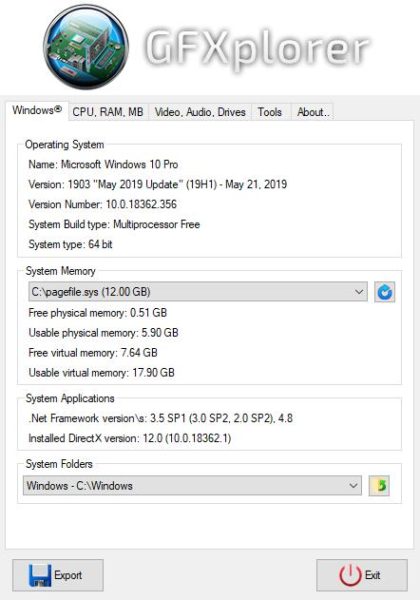This screenshot has width=420, height=600.
Task: Click the 'System Memory' group label
Action: (x=60, y=271)
